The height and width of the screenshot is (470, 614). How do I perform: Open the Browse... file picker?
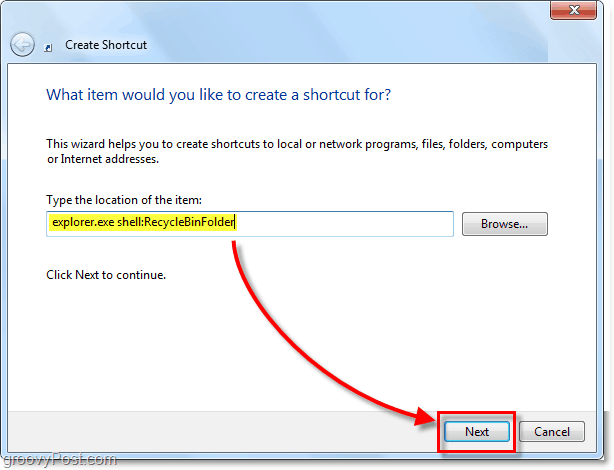pyautogui.click(x=504, y=224)
